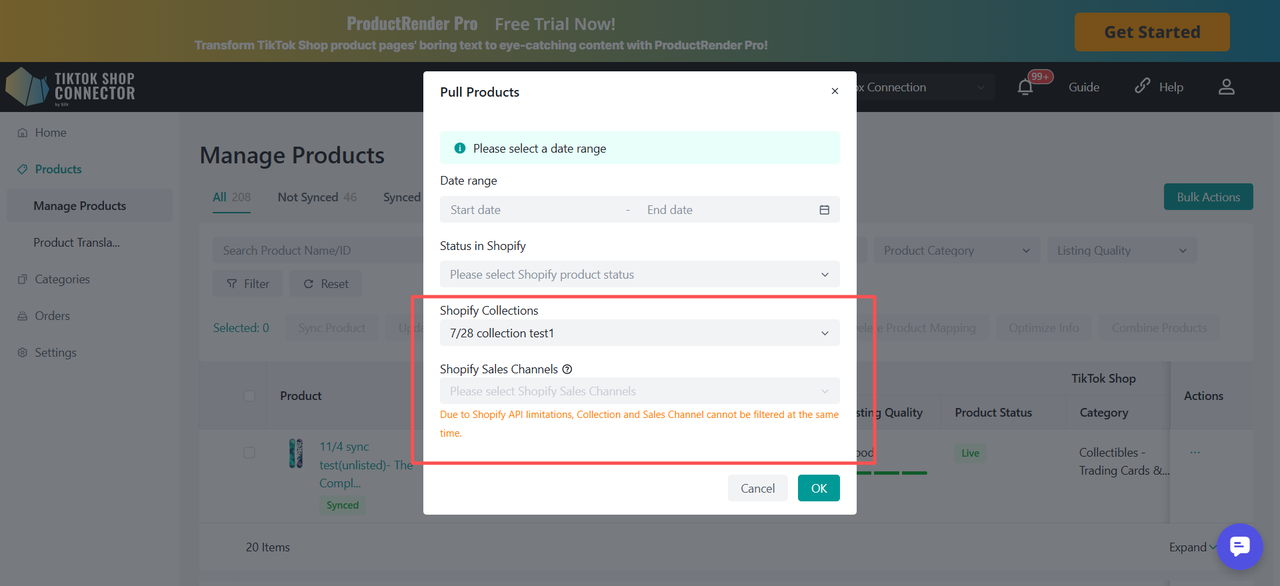Click the calendar icon in date range
The image size is (1280, 586).
pos(825,210)
